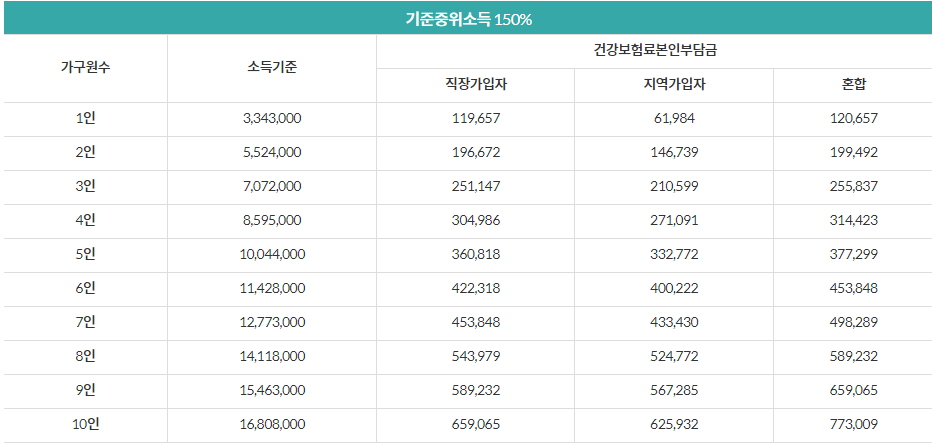Click the 1인 row label
This screenshot has width=932, height=444.
tap(86, 118)
